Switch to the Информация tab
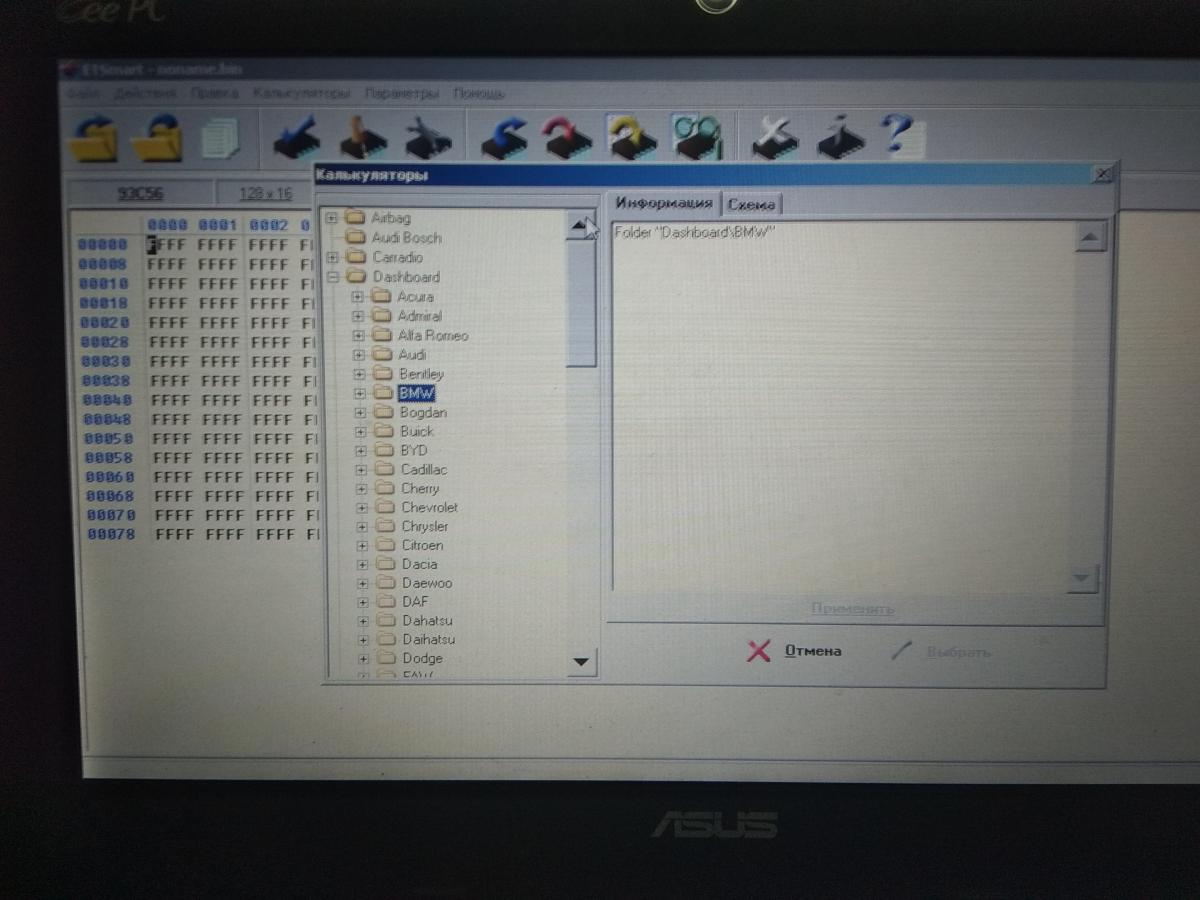 pos(664,203)
